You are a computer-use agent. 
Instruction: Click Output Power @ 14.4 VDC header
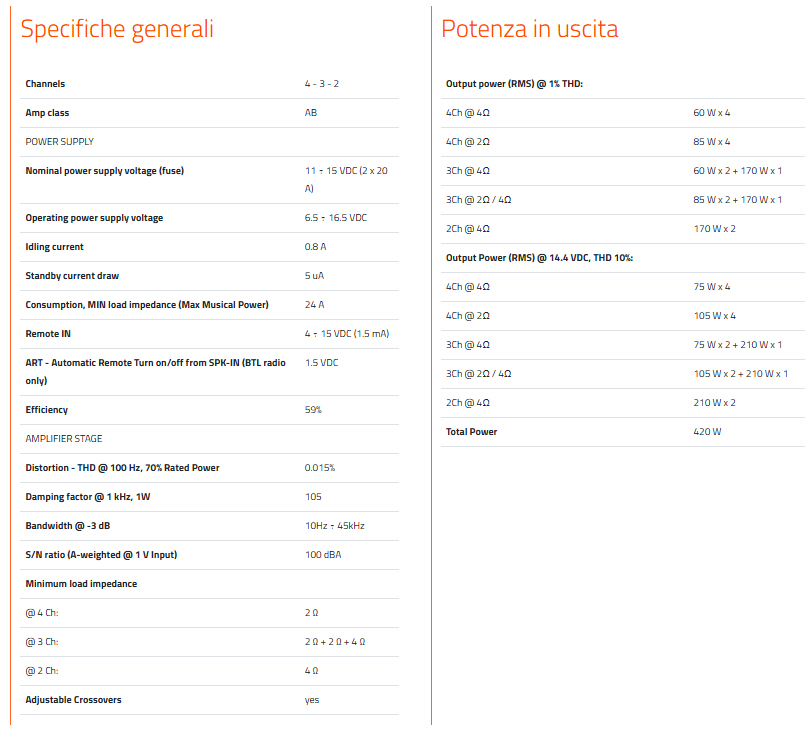[539, 258]
